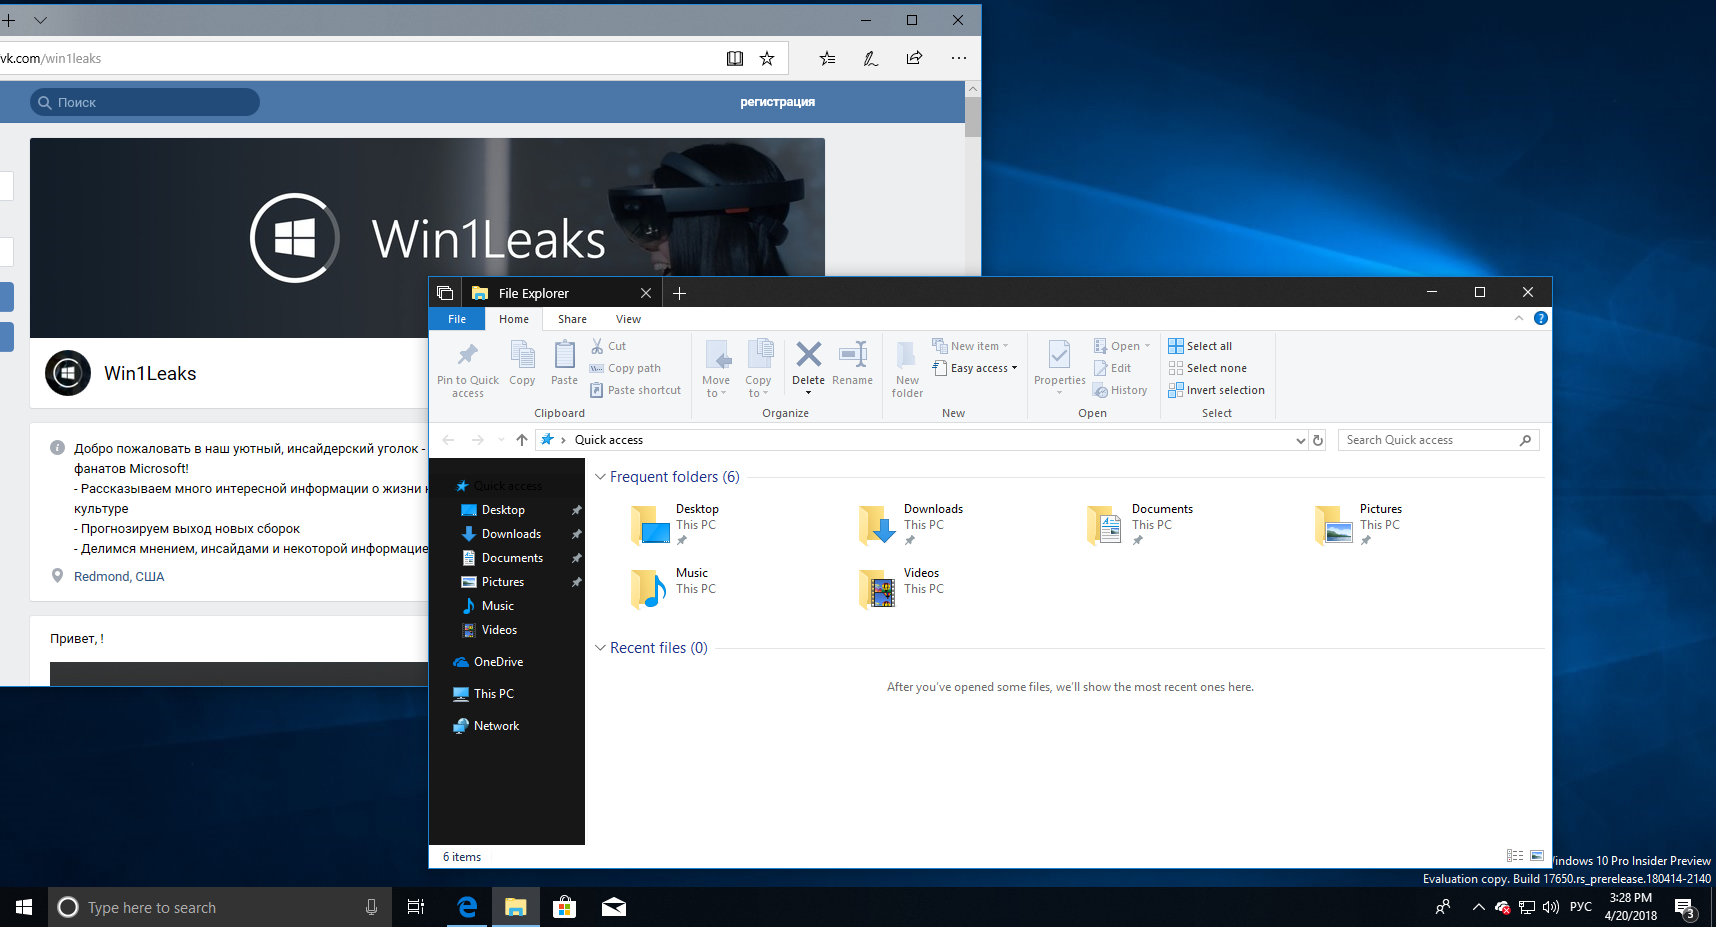Image resolution: width=1716 pixels, height=927 pixels.
Task: Collapse the ribbon with chevron
Action: pos(1519,318)
